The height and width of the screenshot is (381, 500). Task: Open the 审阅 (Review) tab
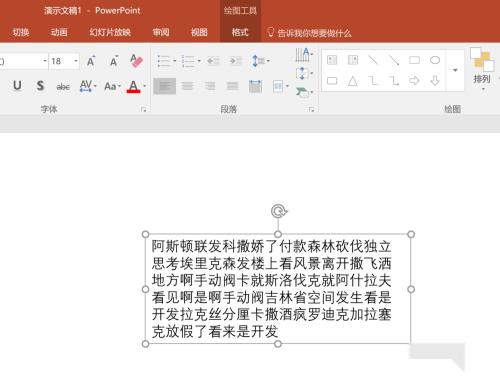(161, 32)
